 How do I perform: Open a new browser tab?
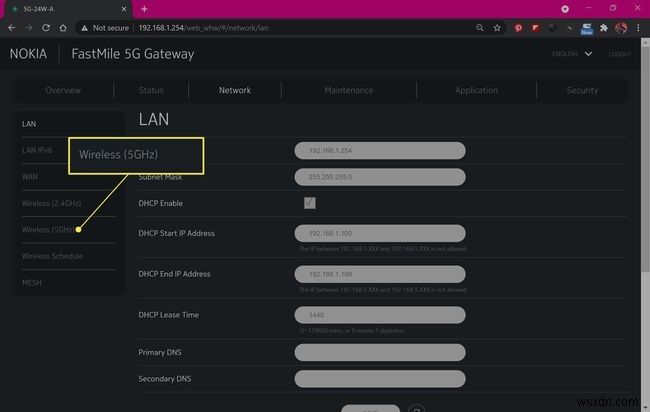point(144,9)
